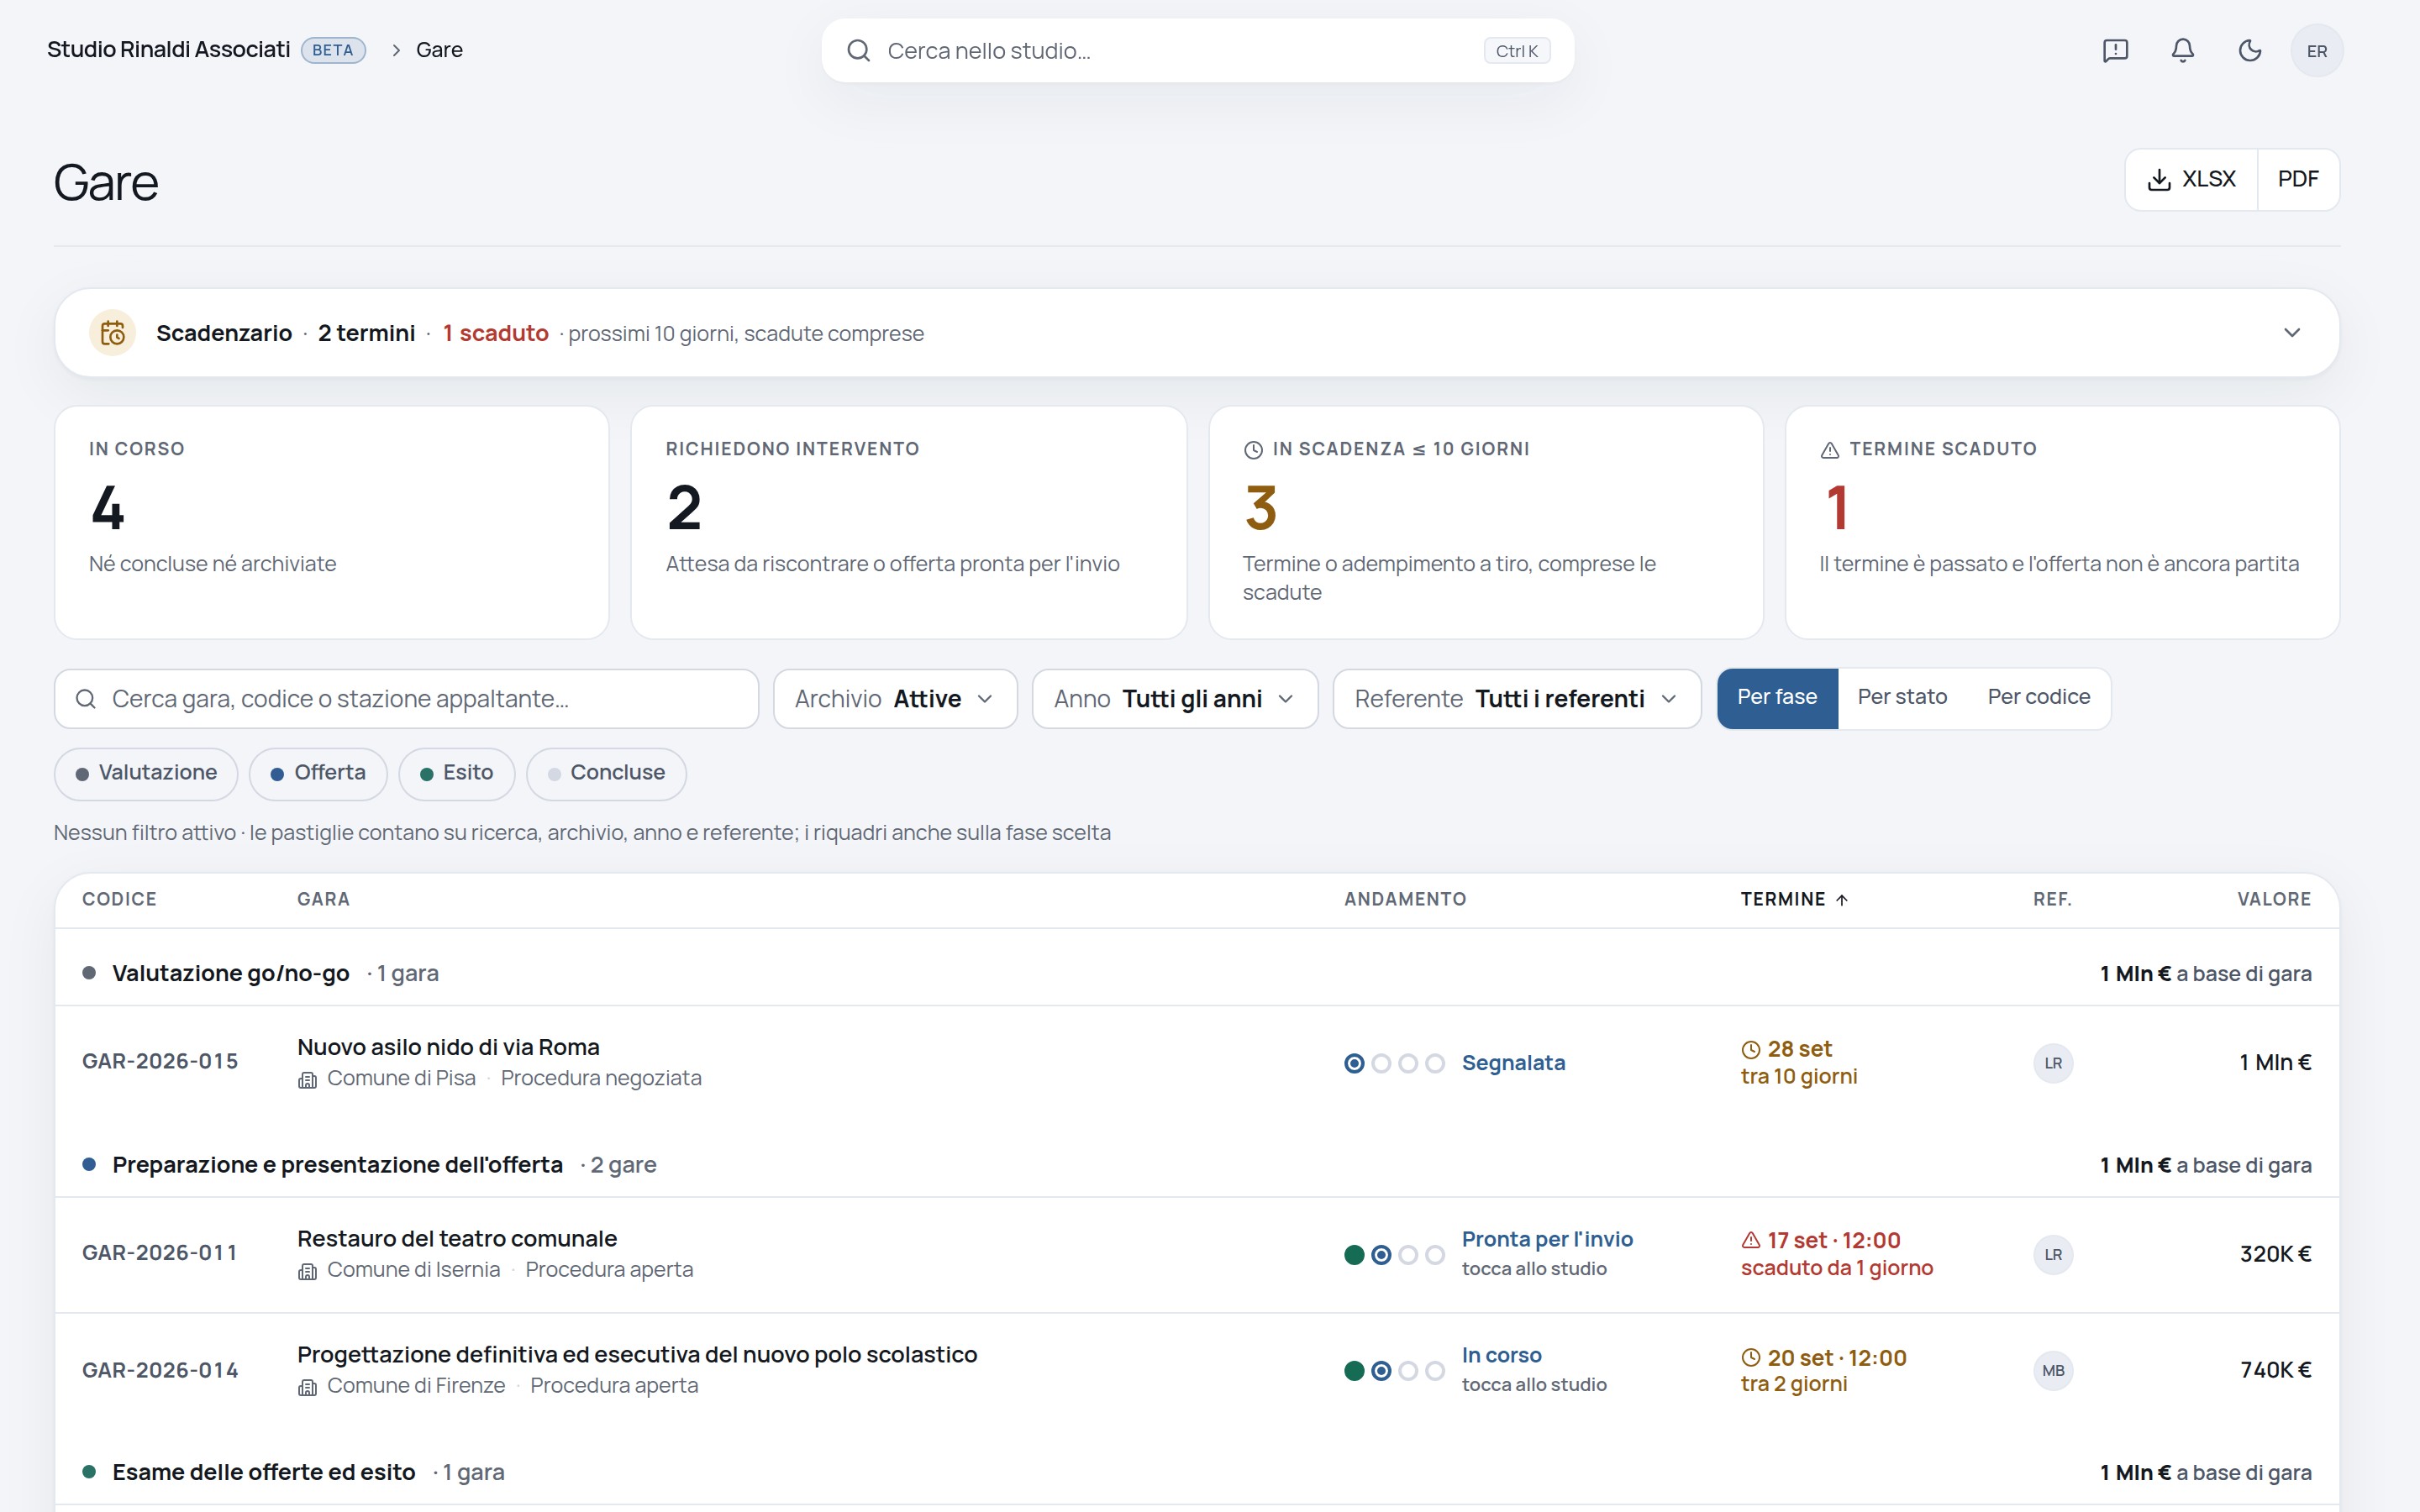This screenshot has height=1512, width=2420.
Task: Open the Archivio Attive dropdown
Action: [895, 699]
